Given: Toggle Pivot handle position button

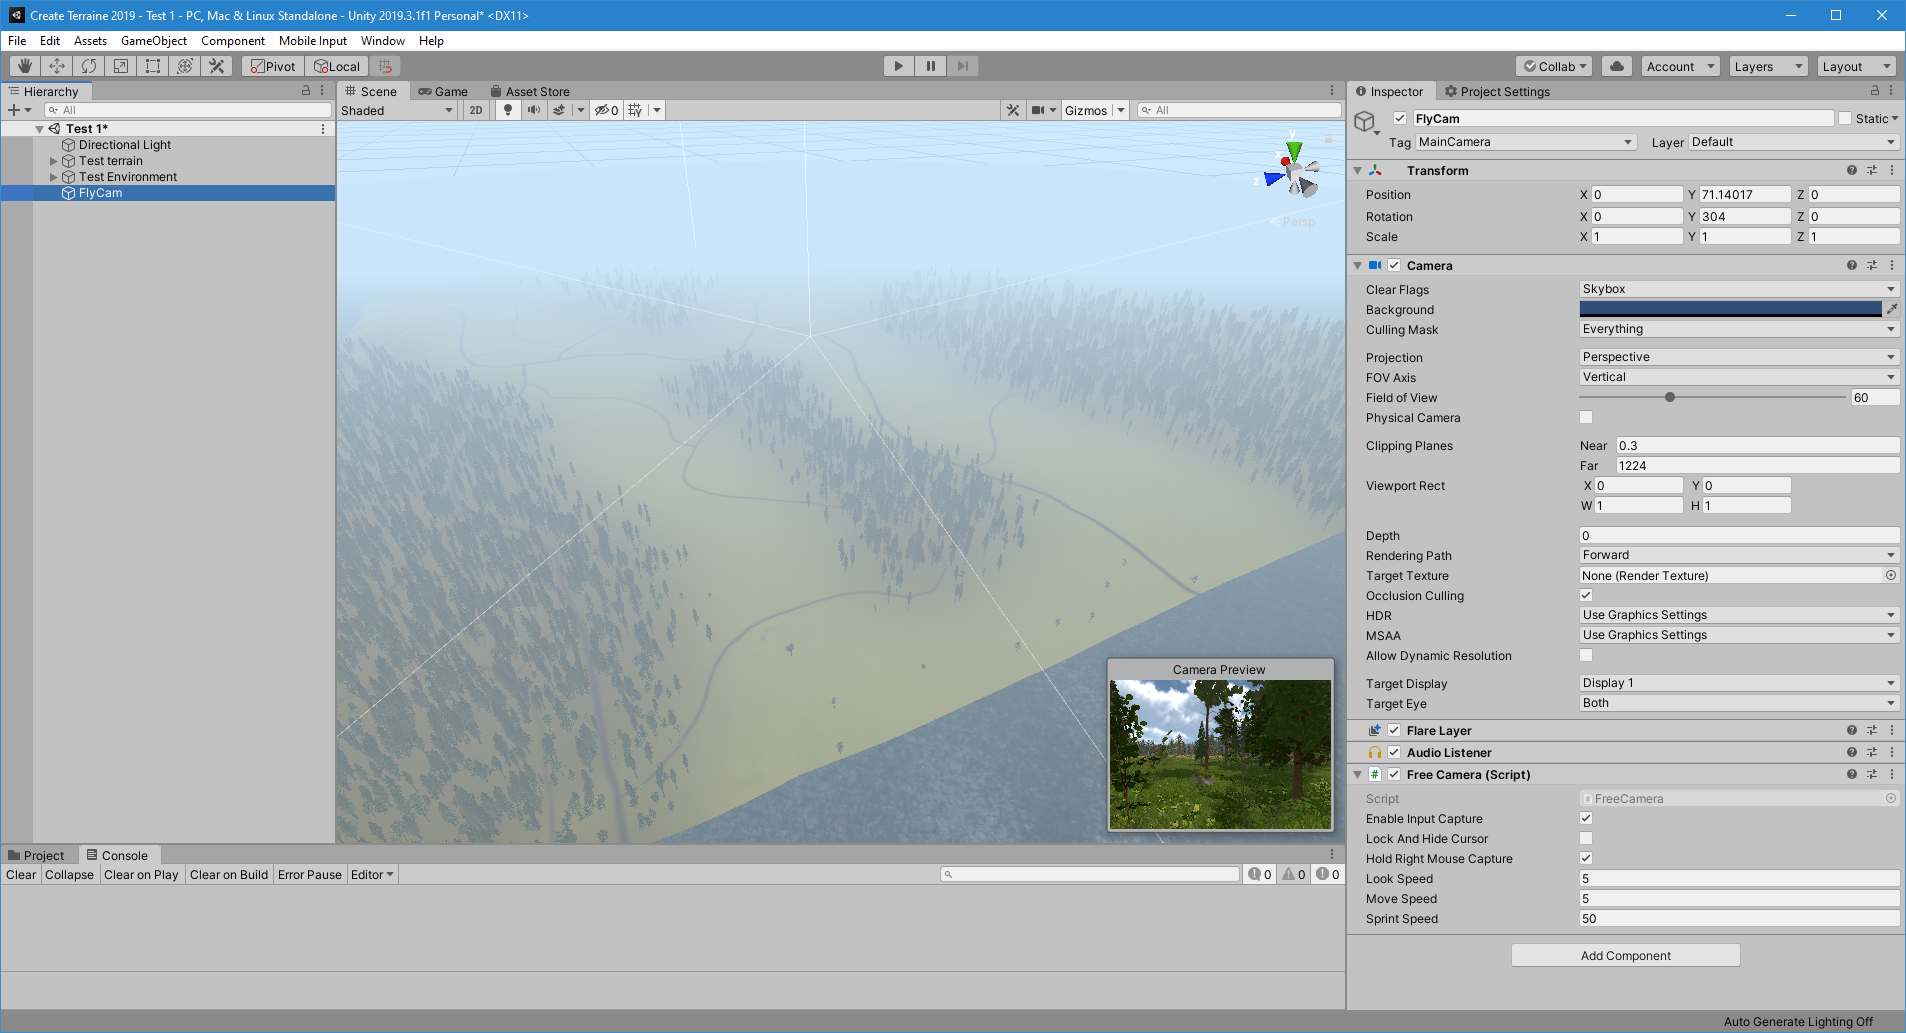Looking at the screenshot, I should coord(273,66).
